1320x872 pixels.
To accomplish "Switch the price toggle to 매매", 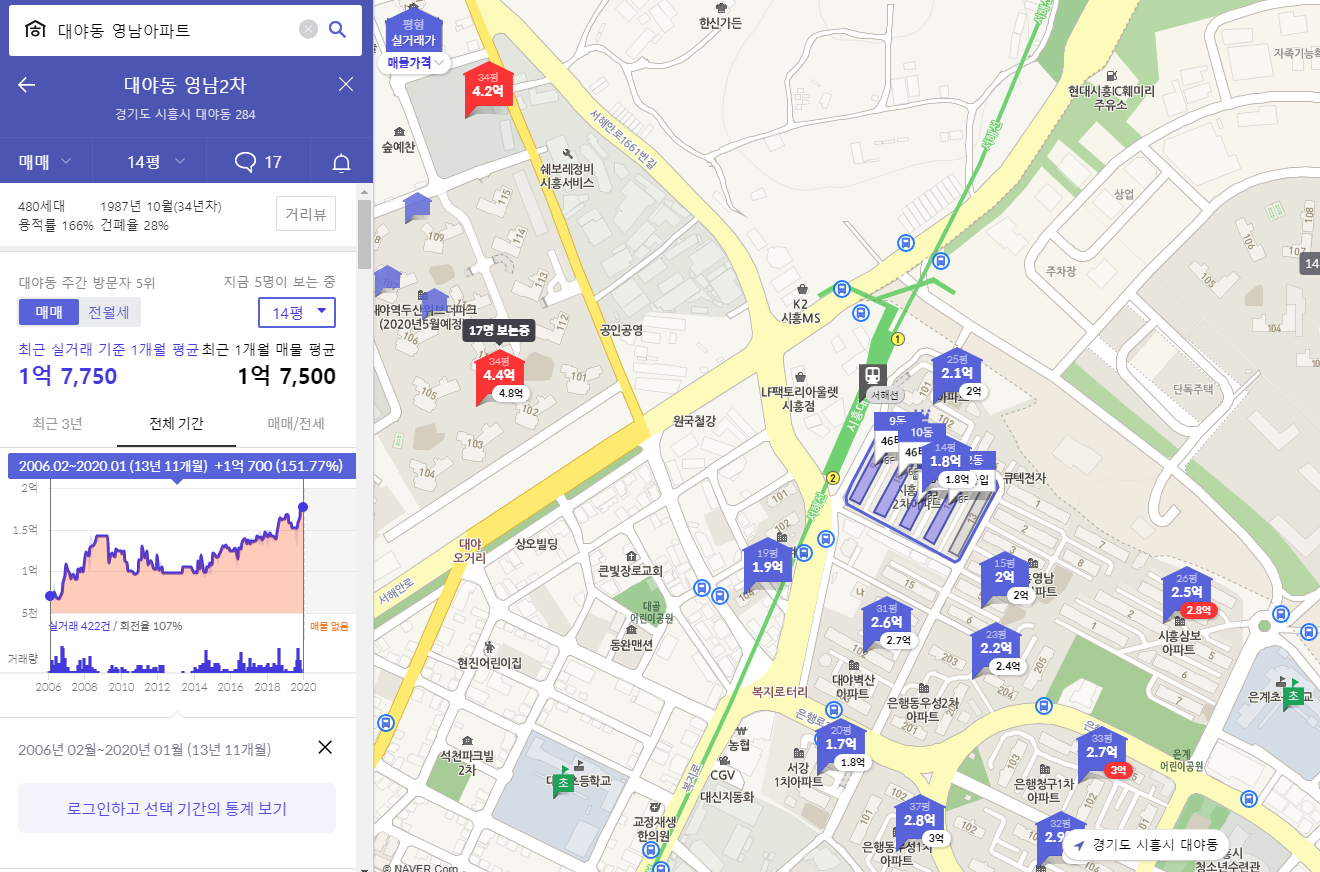I will 49,312.
